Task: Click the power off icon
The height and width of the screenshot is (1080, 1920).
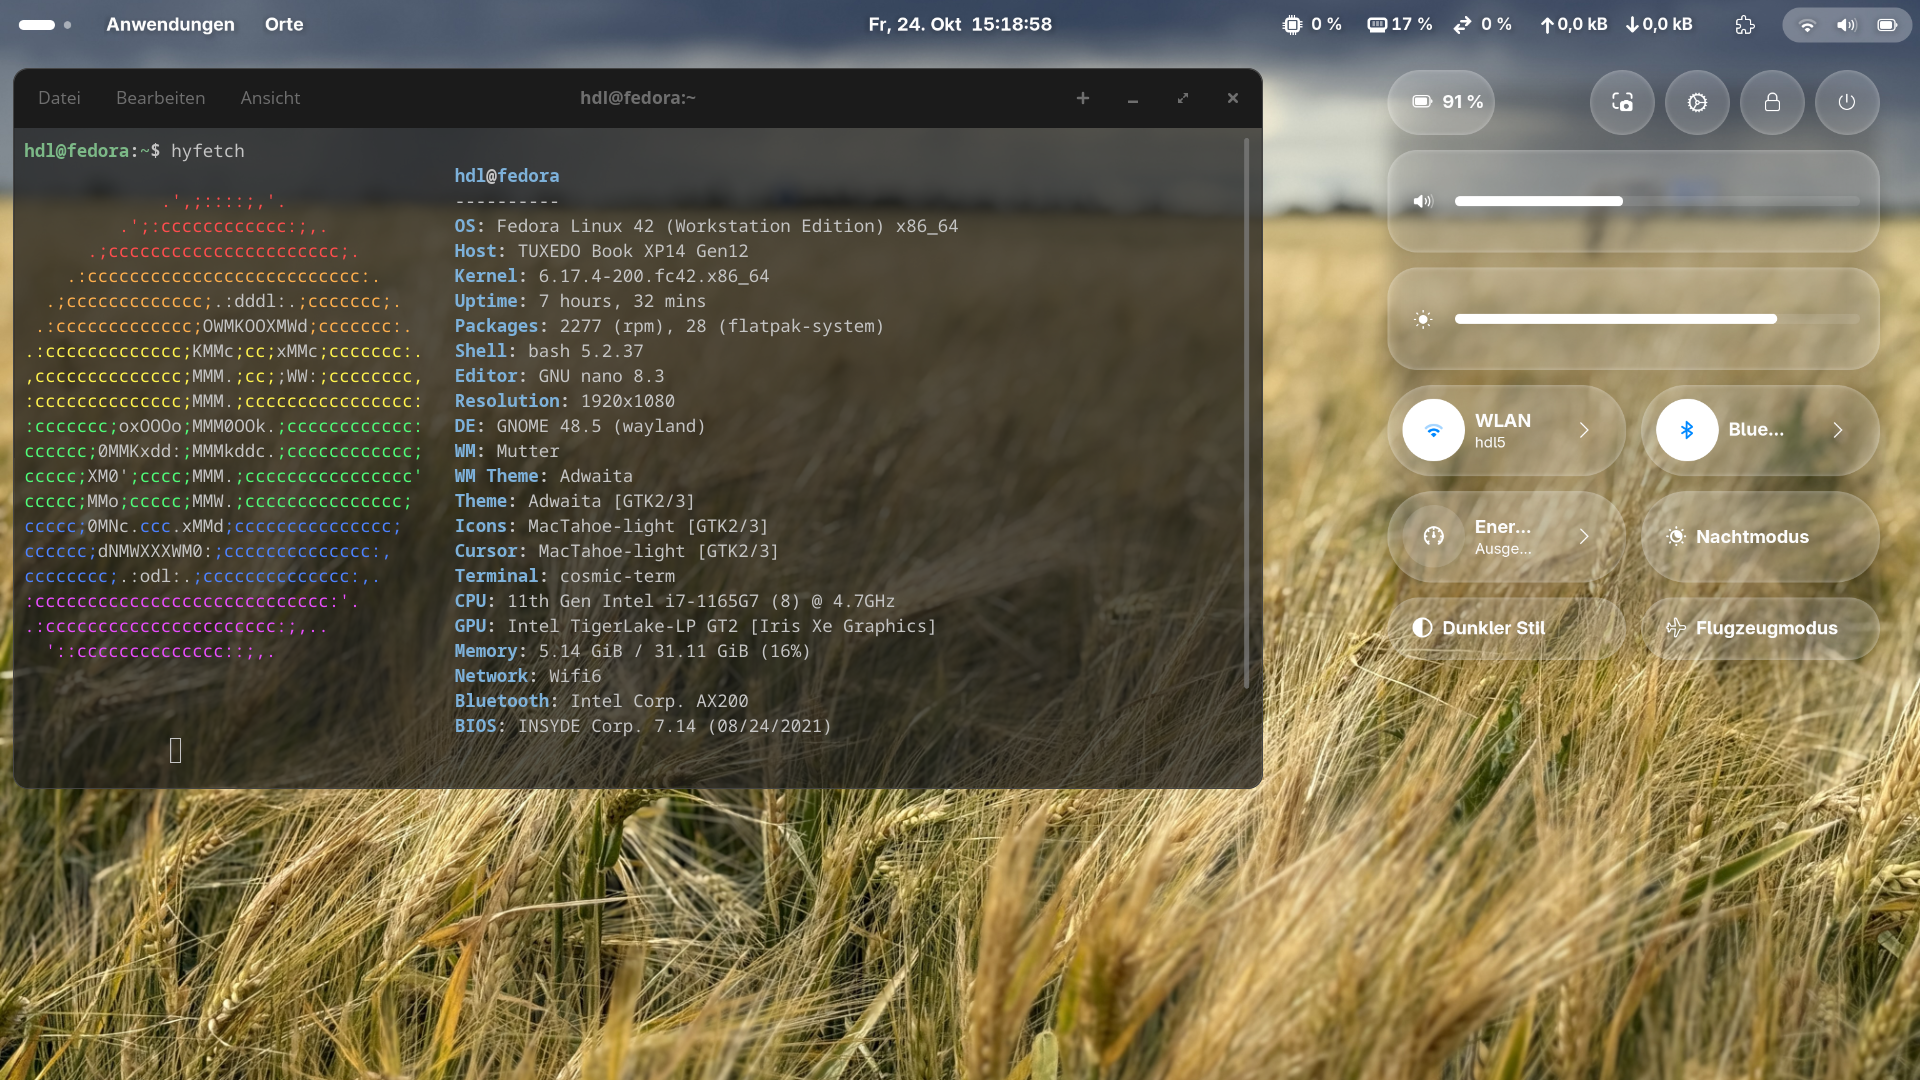Action: pyautogui.click(x=1847, y=102)
